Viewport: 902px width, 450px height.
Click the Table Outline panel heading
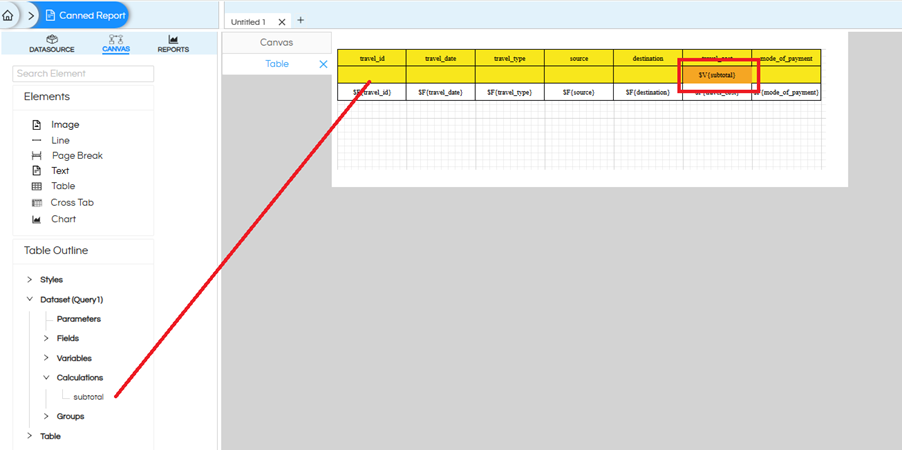click(x=56, y=251)
